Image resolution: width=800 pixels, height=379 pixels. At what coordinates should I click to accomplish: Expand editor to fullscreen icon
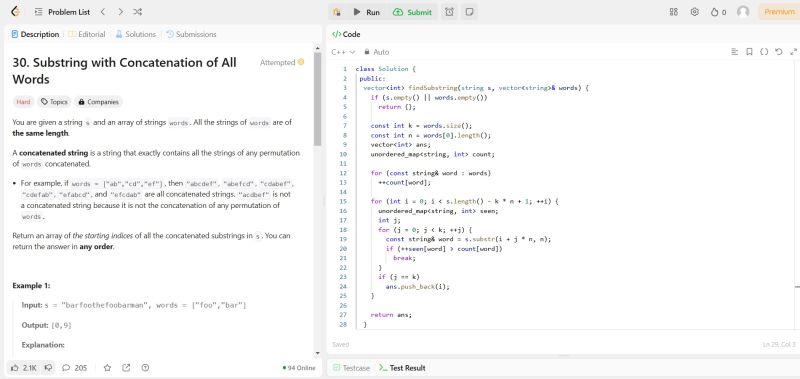click(793, 52)
